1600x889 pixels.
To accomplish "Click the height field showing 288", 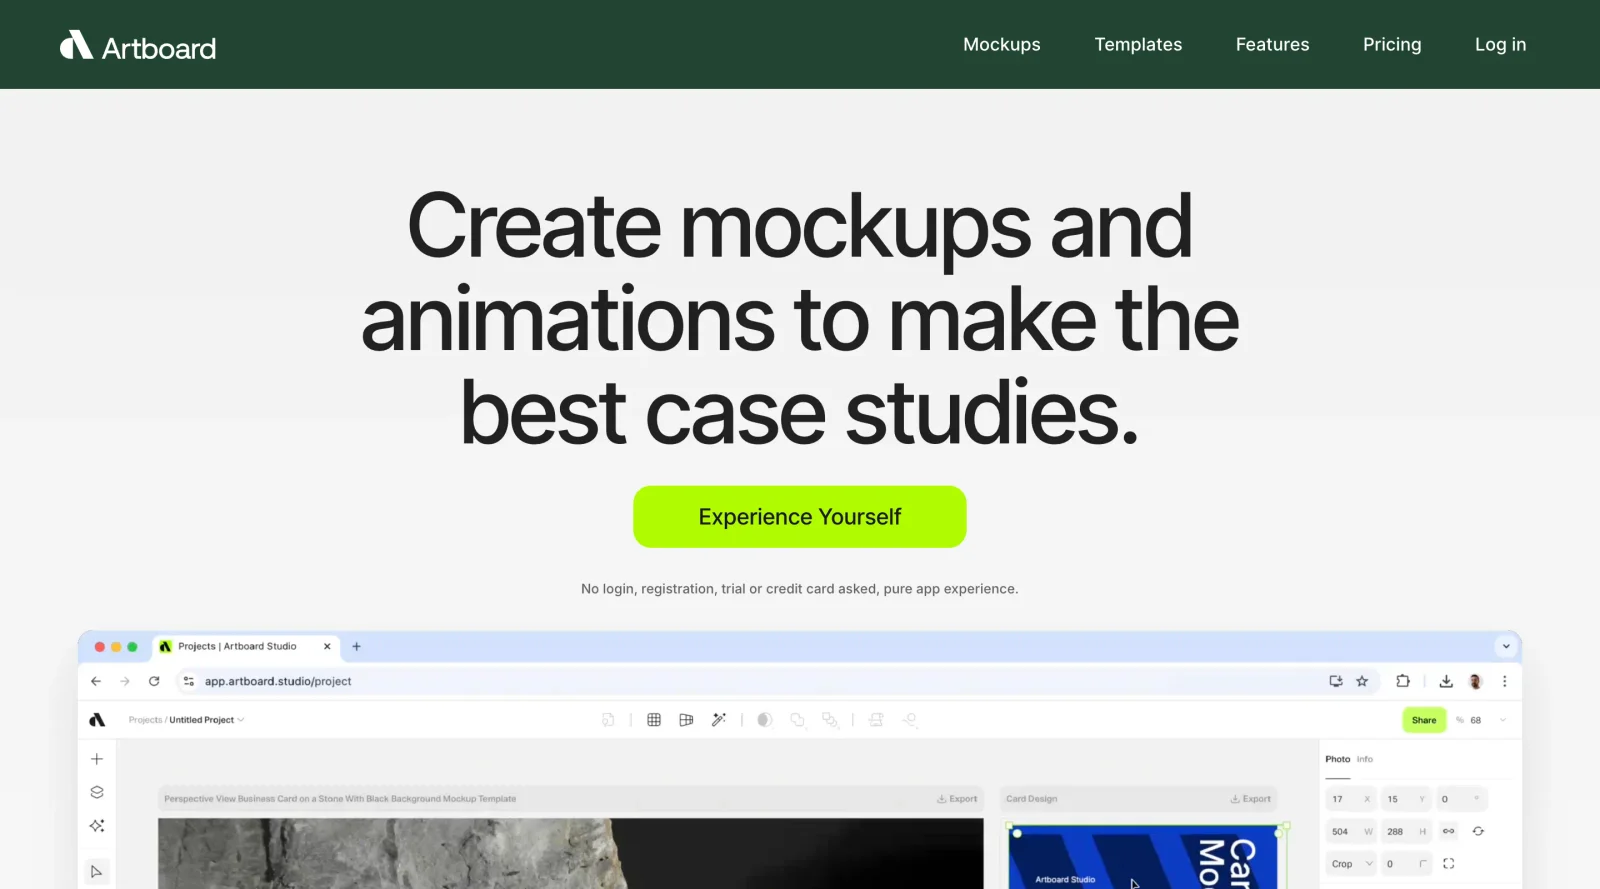I will click(x=1406, y=831).
